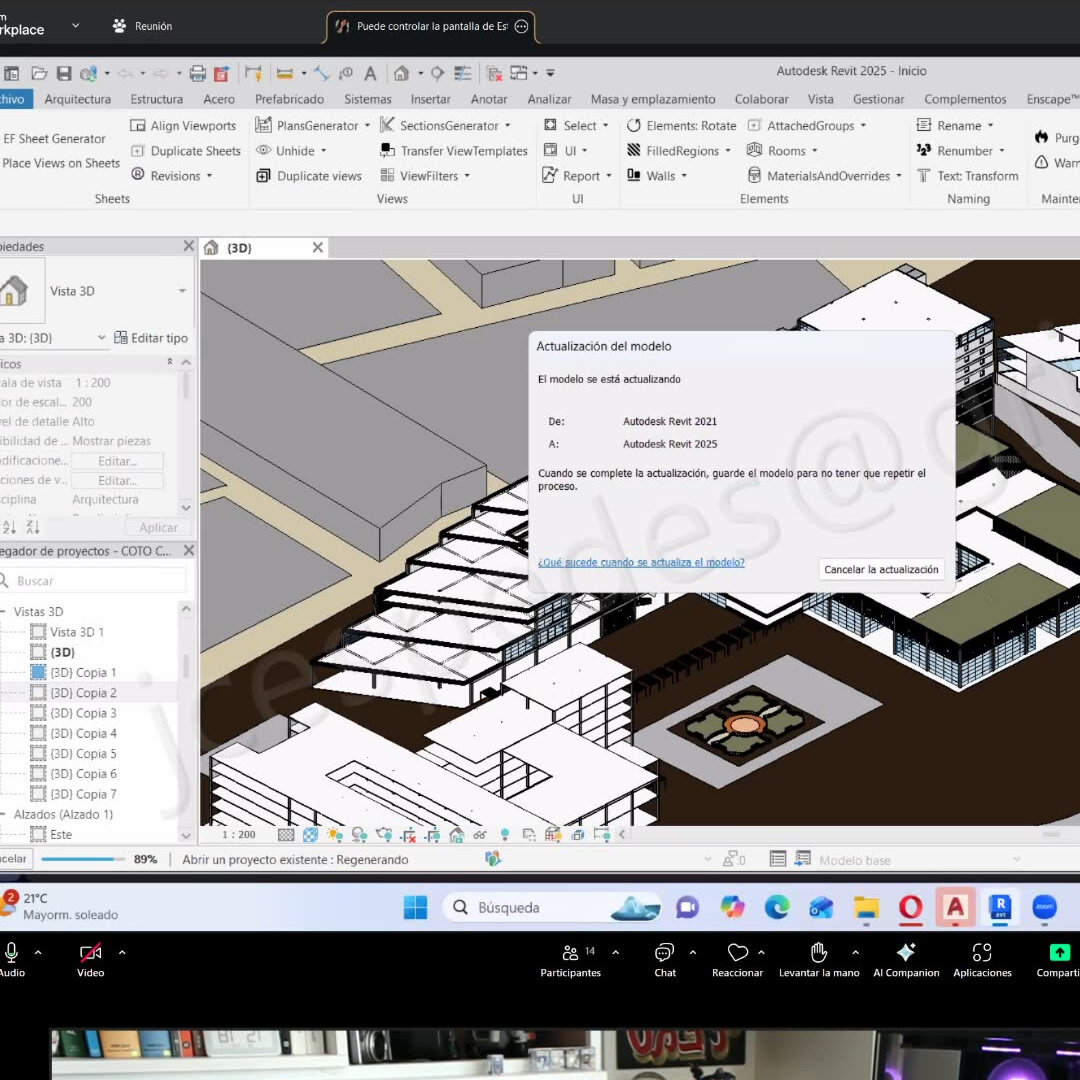Open Zoom Chat panel

coord(665,960)
